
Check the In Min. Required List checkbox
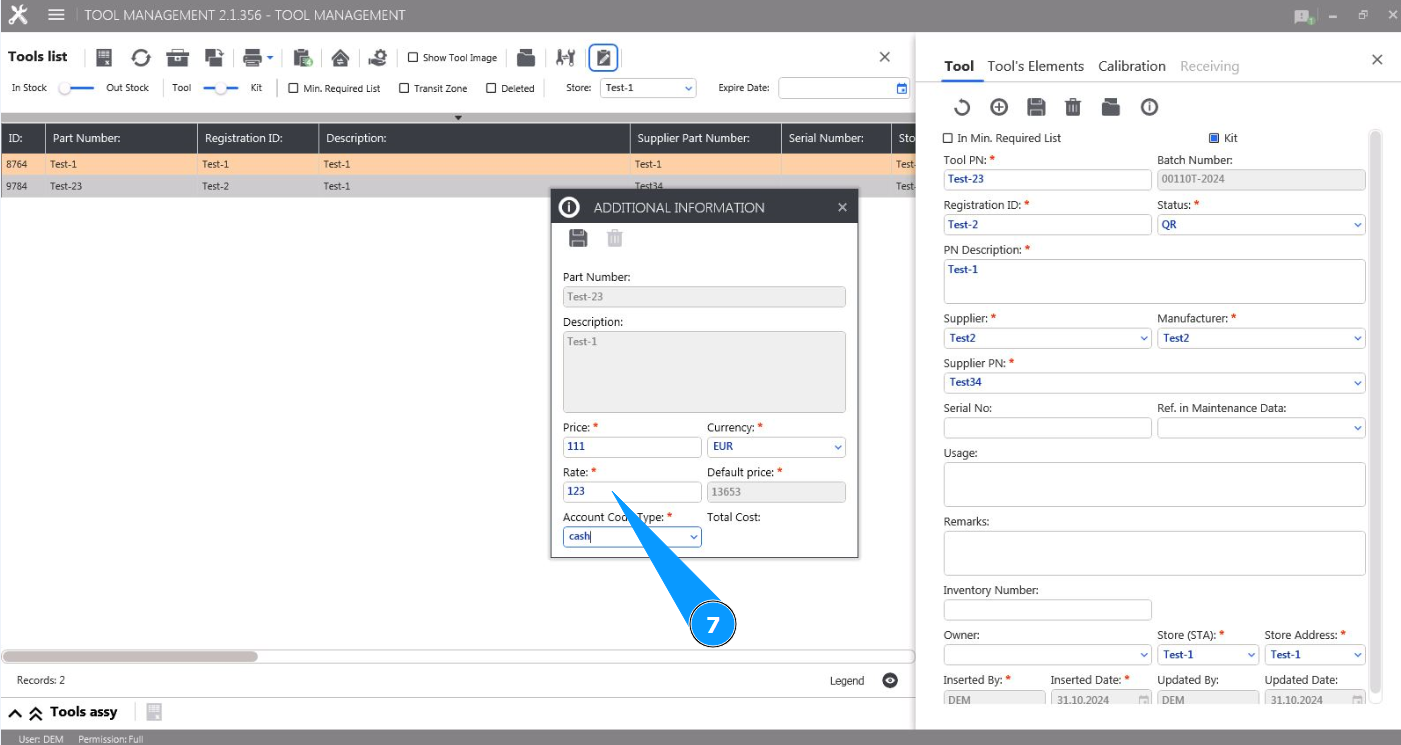pos(949,138)
